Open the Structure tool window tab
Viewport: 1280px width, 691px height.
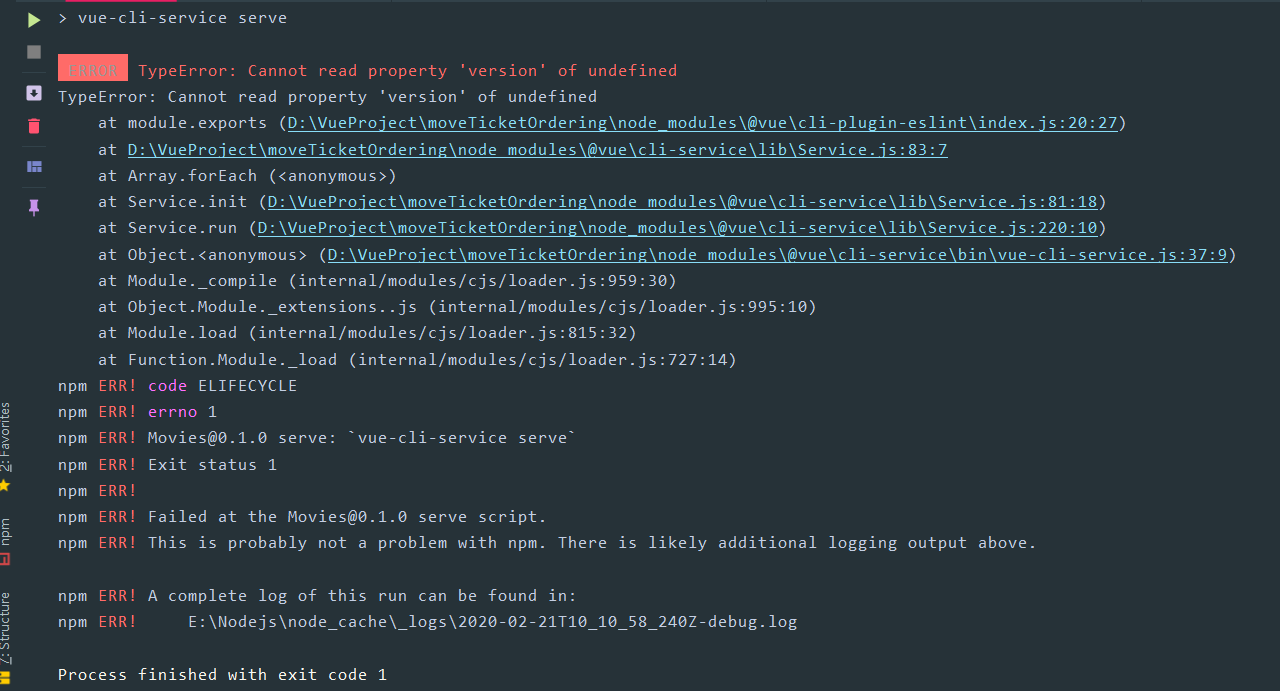6,627
